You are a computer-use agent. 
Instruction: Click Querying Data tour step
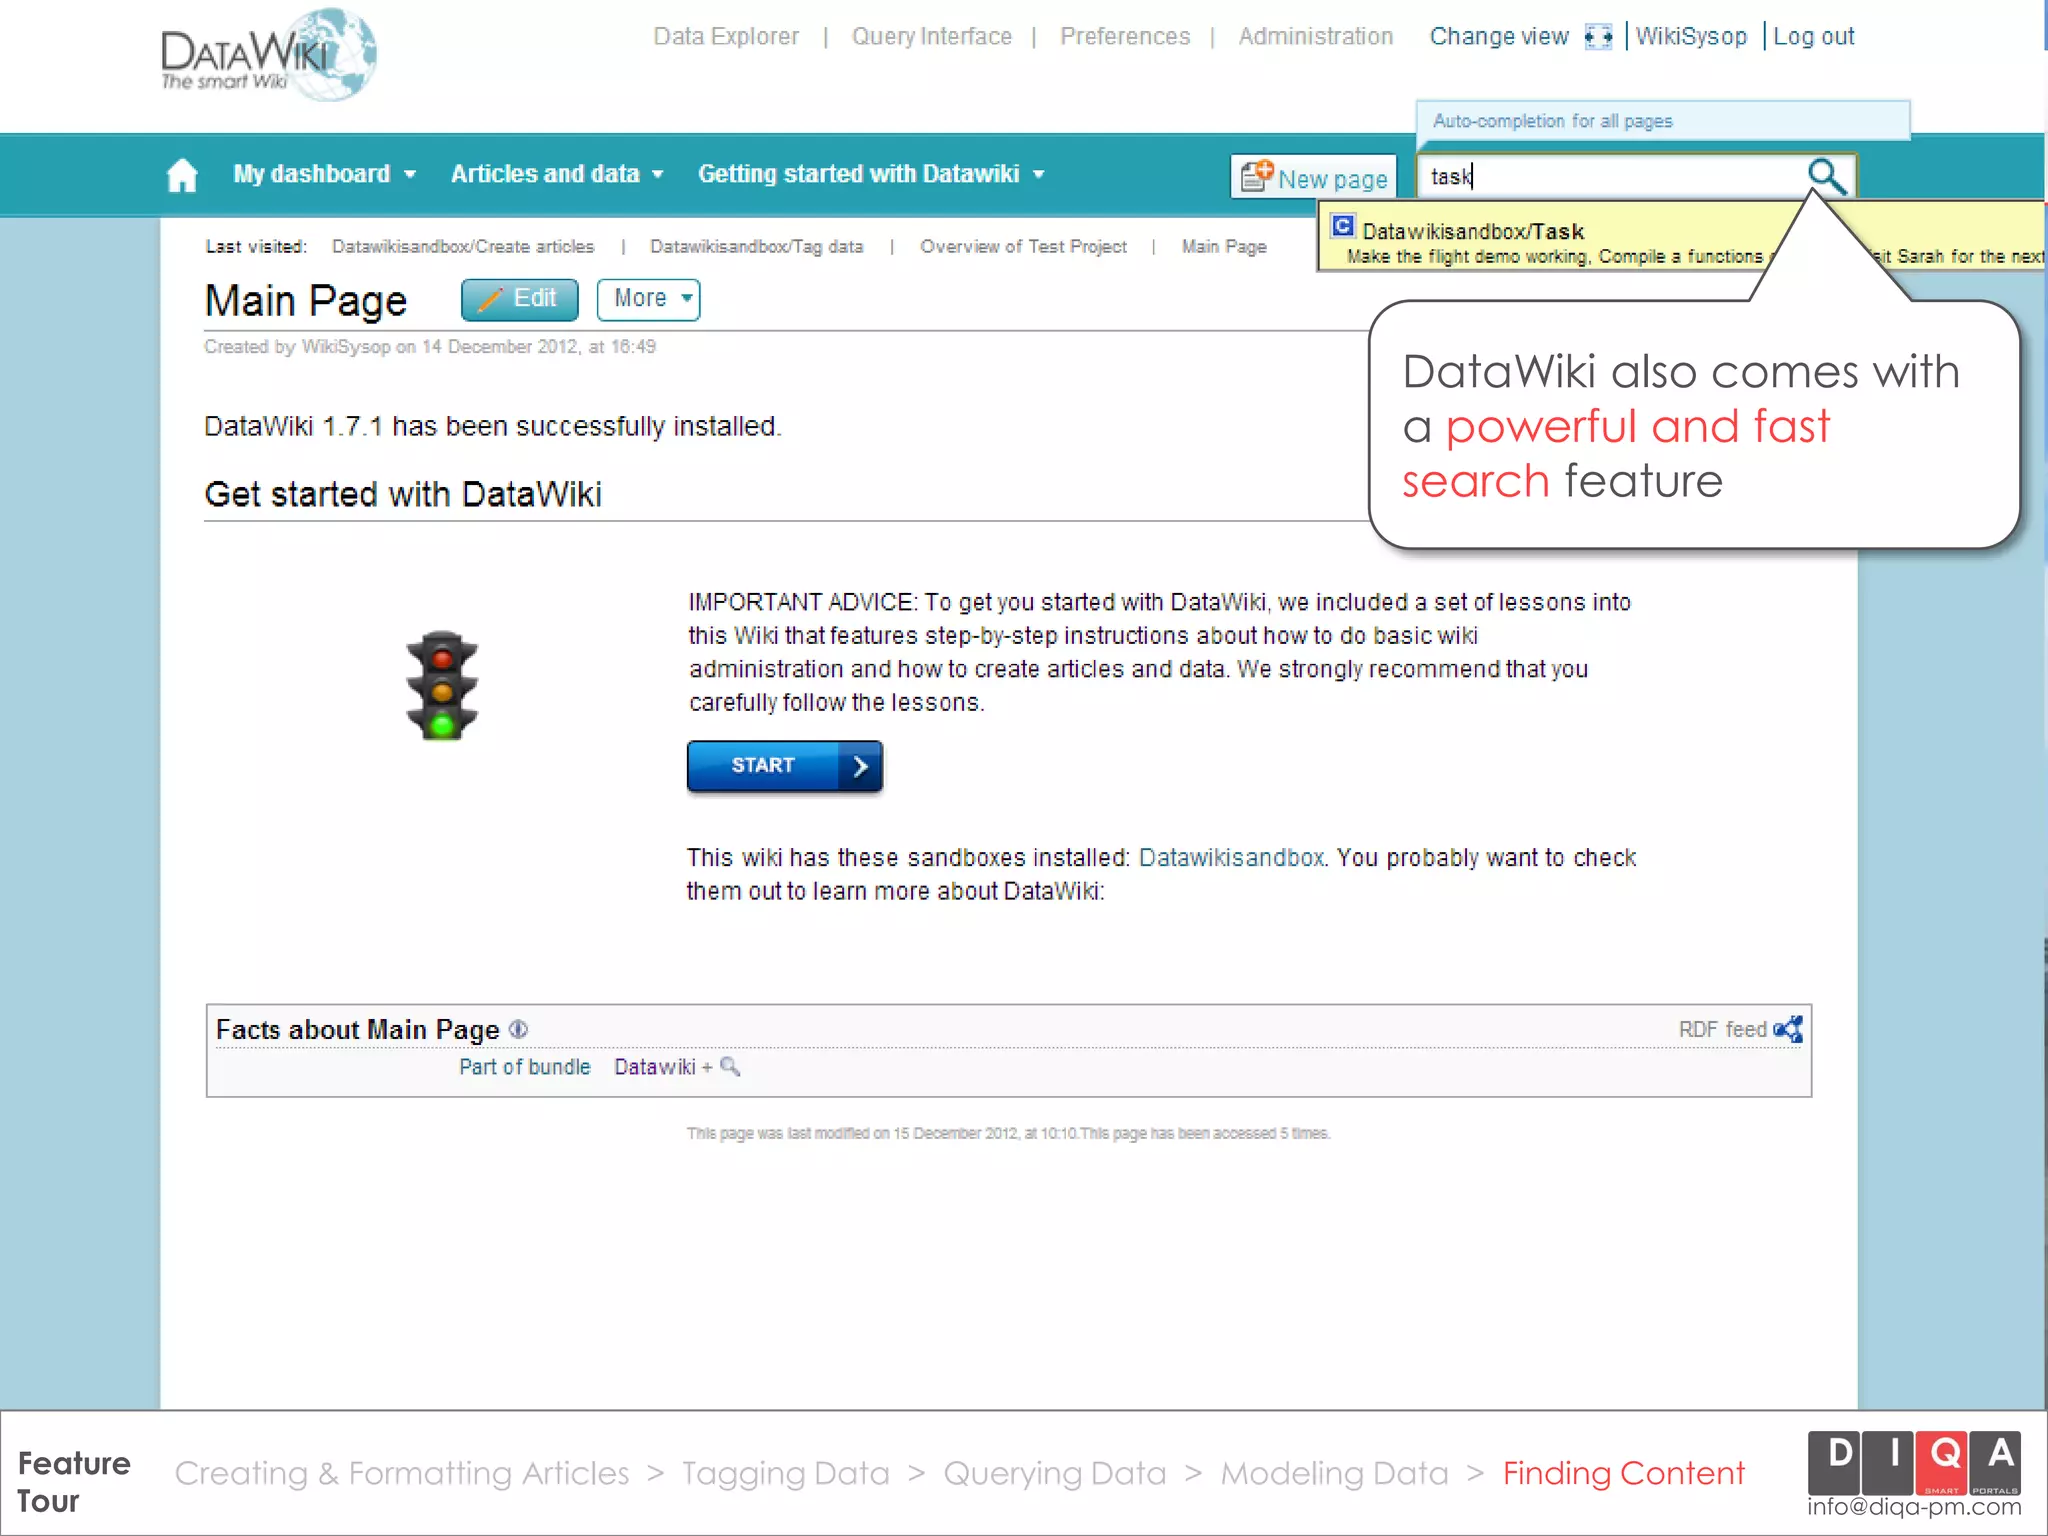coord(1055,1474)
